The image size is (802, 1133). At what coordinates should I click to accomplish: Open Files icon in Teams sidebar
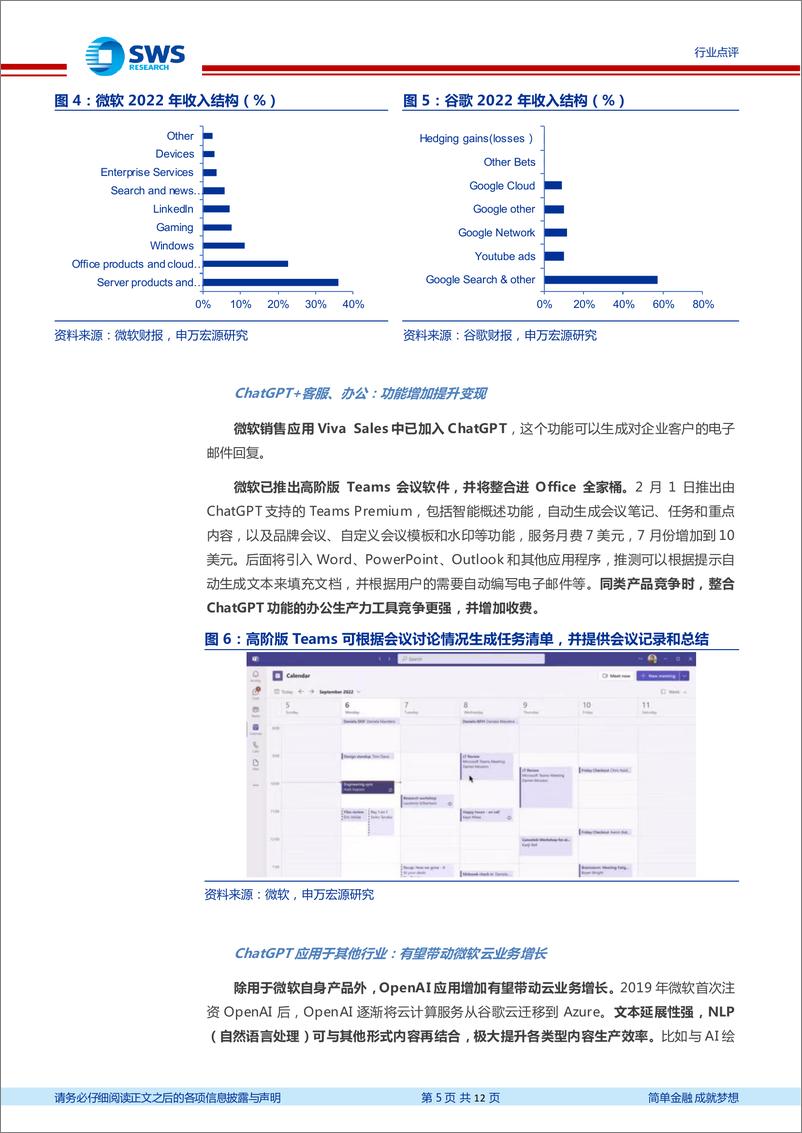(256, 764)
